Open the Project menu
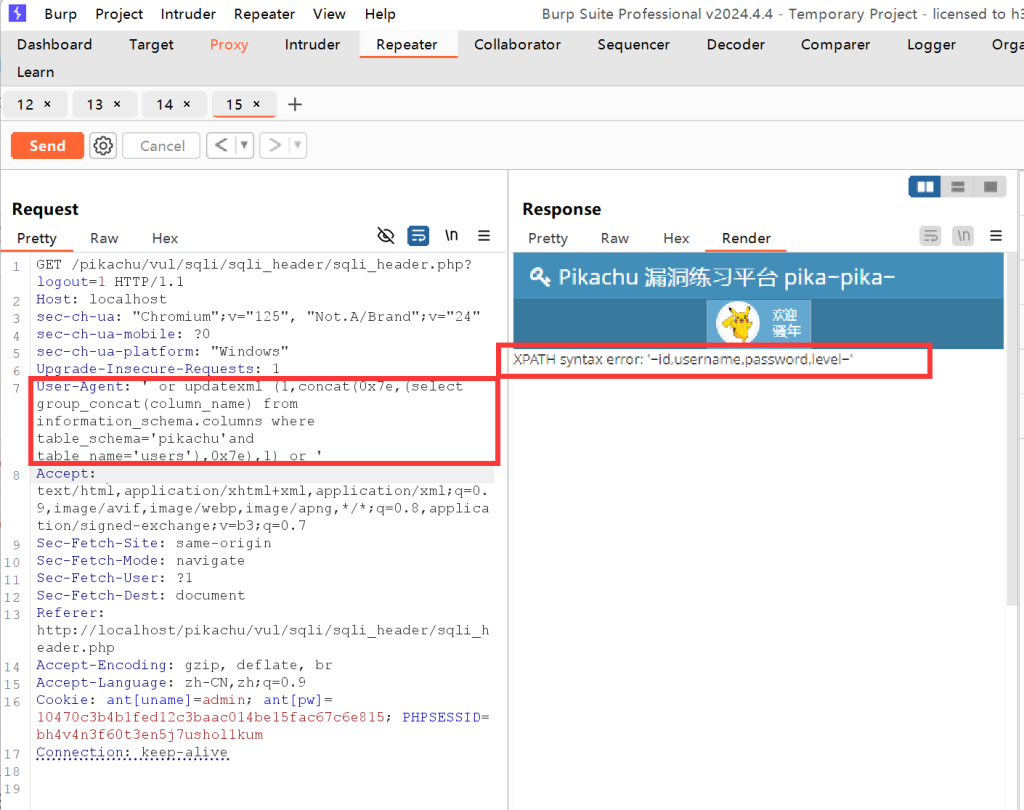This screenshot has height=810, width=1024. [119, 14]
